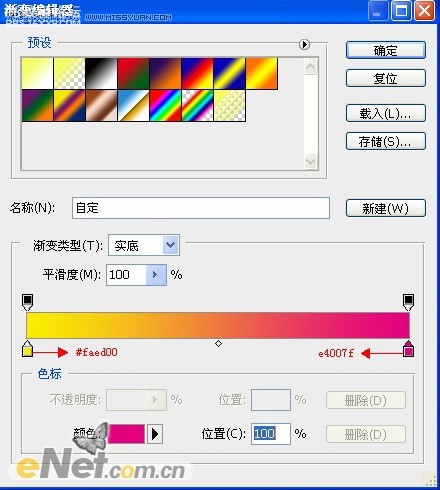Image resolution: width=440 pixels, height=490 pixels.
Task: Select the left yellow color stop
Action: 27,349
